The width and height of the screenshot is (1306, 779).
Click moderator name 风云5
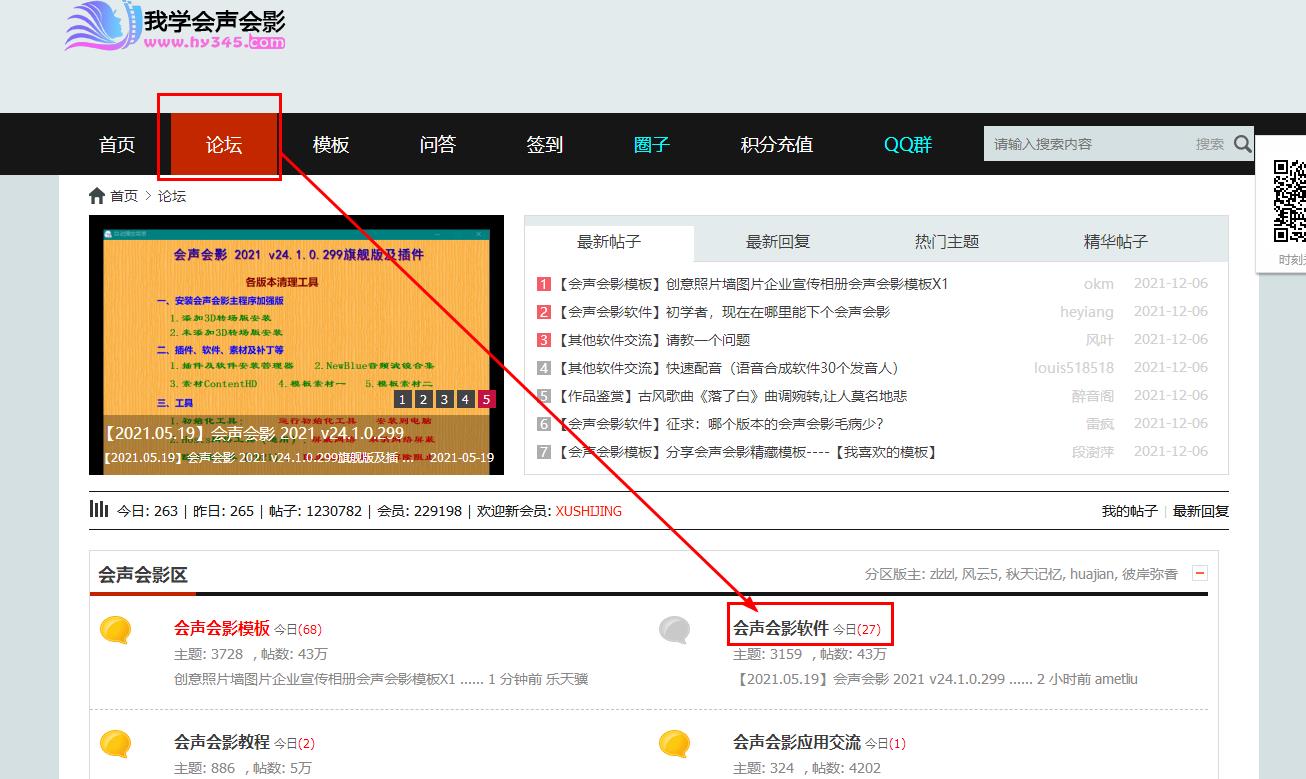981,574
